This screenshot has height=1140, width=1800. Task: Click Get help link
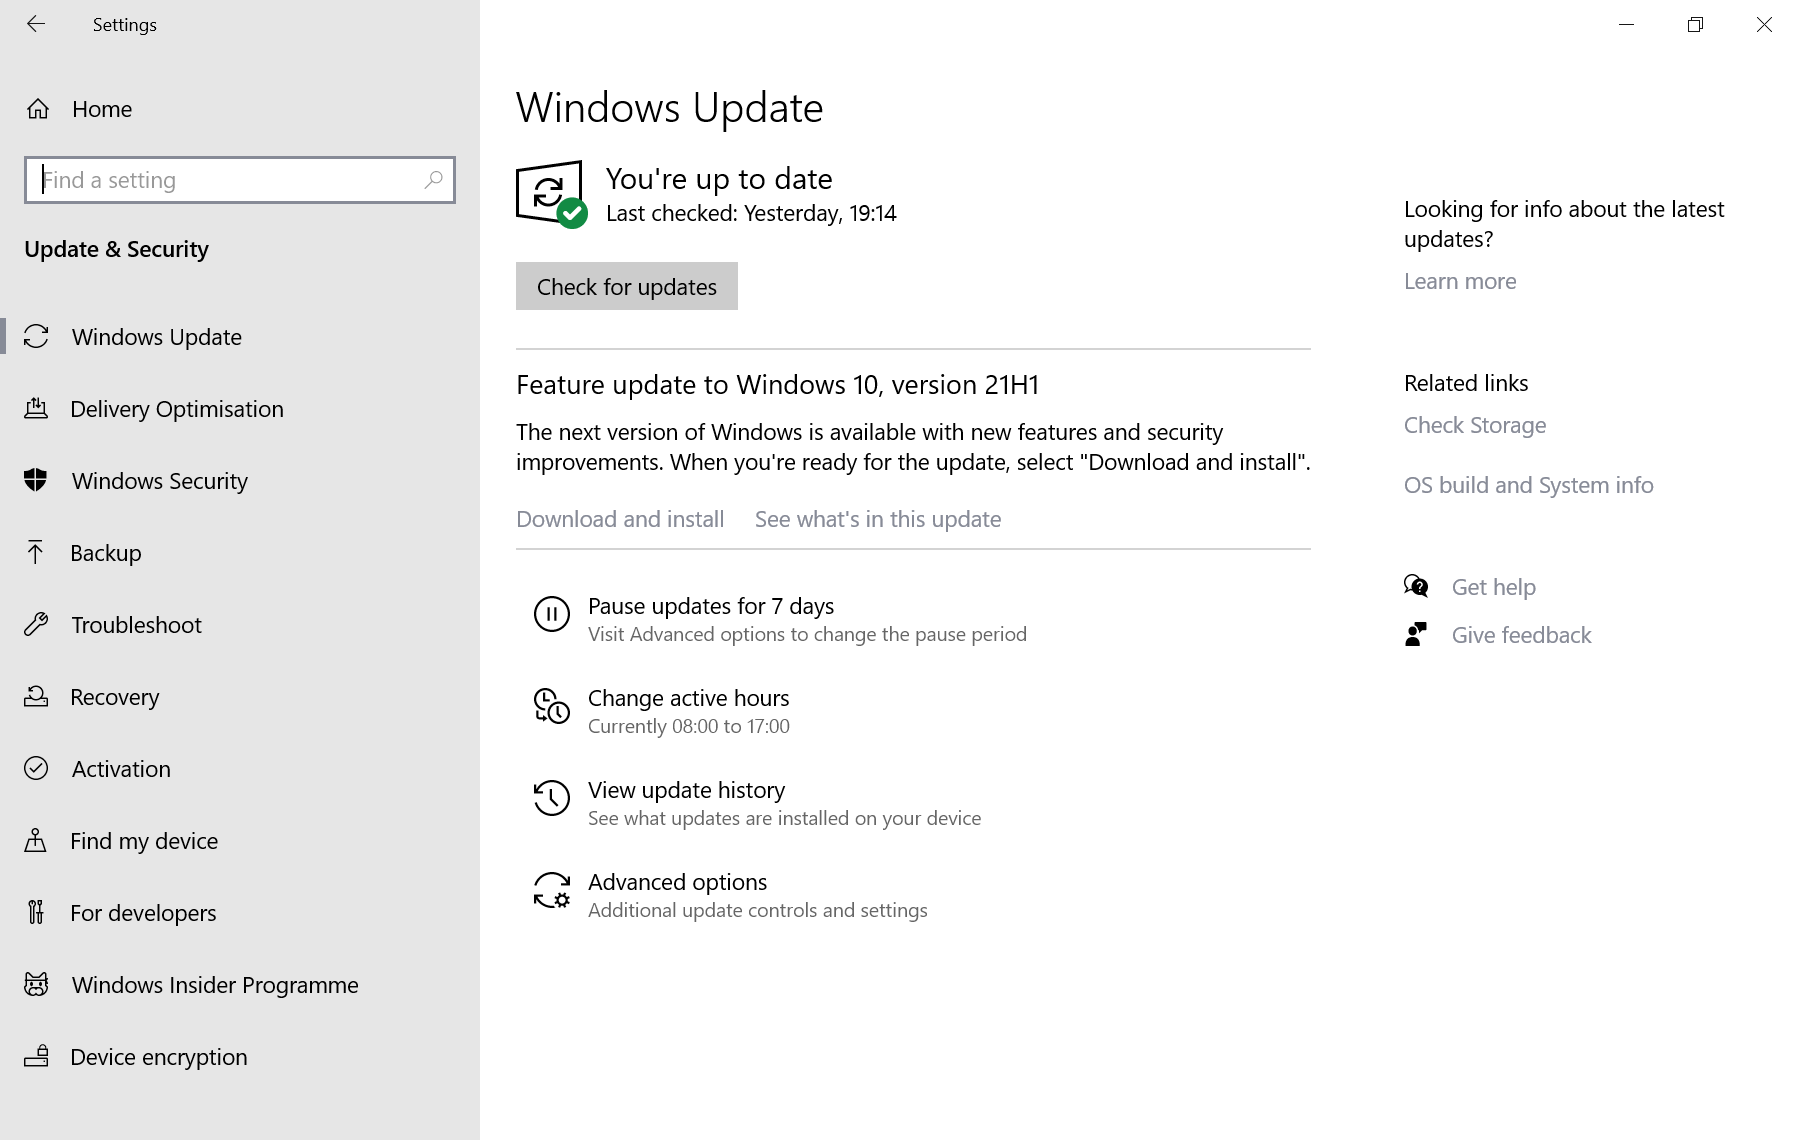point(1494,587)
